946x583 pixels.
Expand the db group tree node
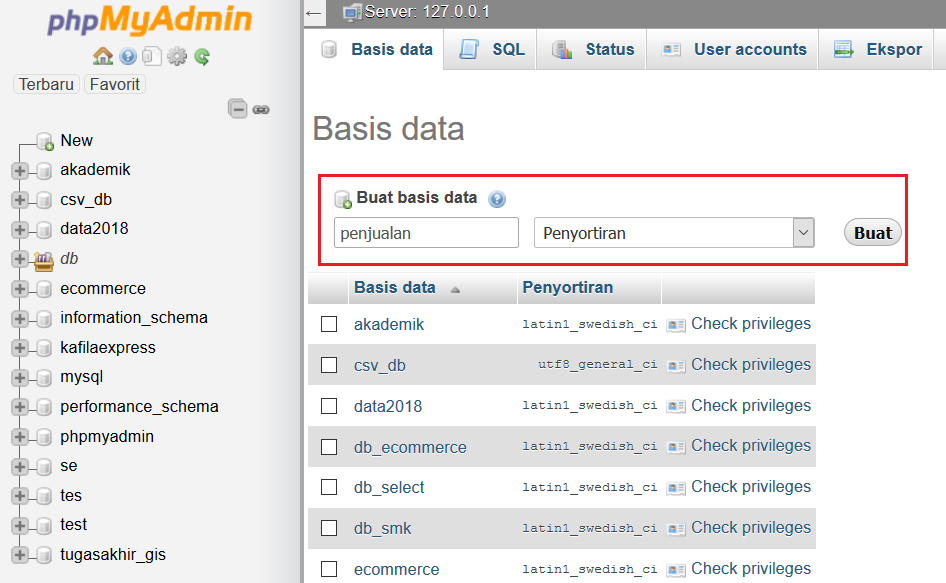point(19,259)
